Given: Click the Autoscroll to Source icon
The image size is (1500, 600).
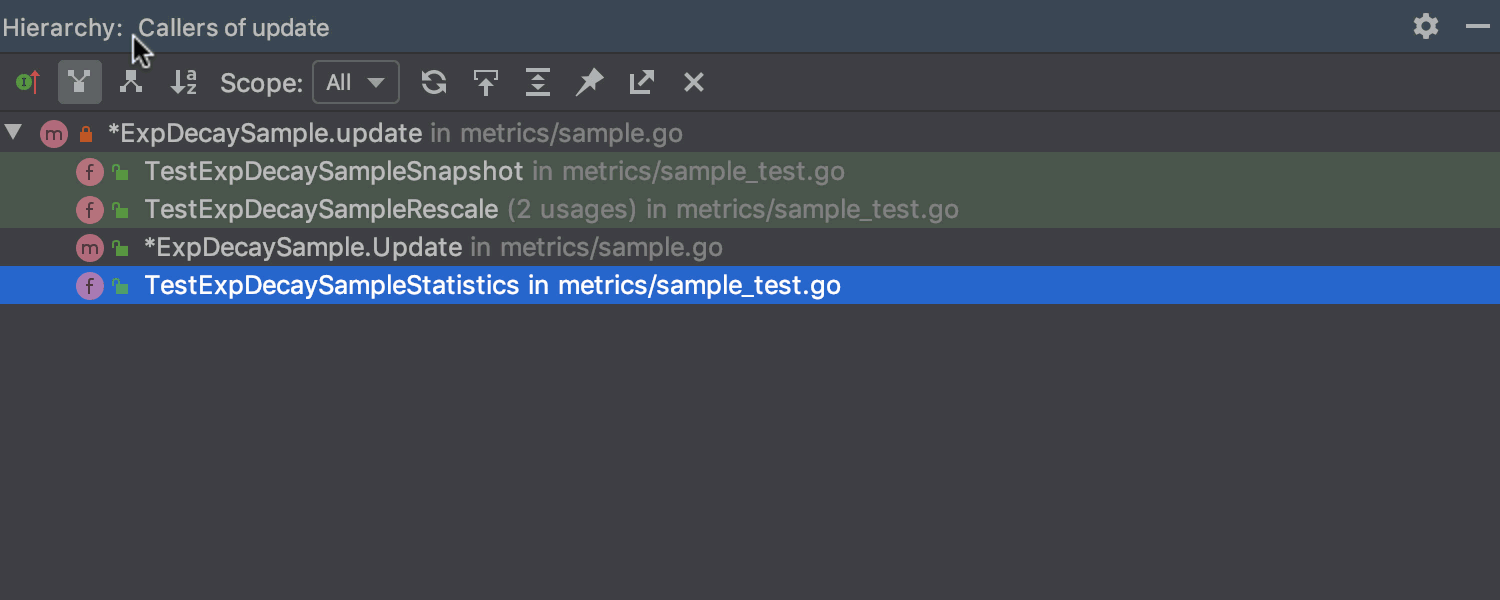Looking at the screenshot, I should pyautogui.click(x=486, y=82).
